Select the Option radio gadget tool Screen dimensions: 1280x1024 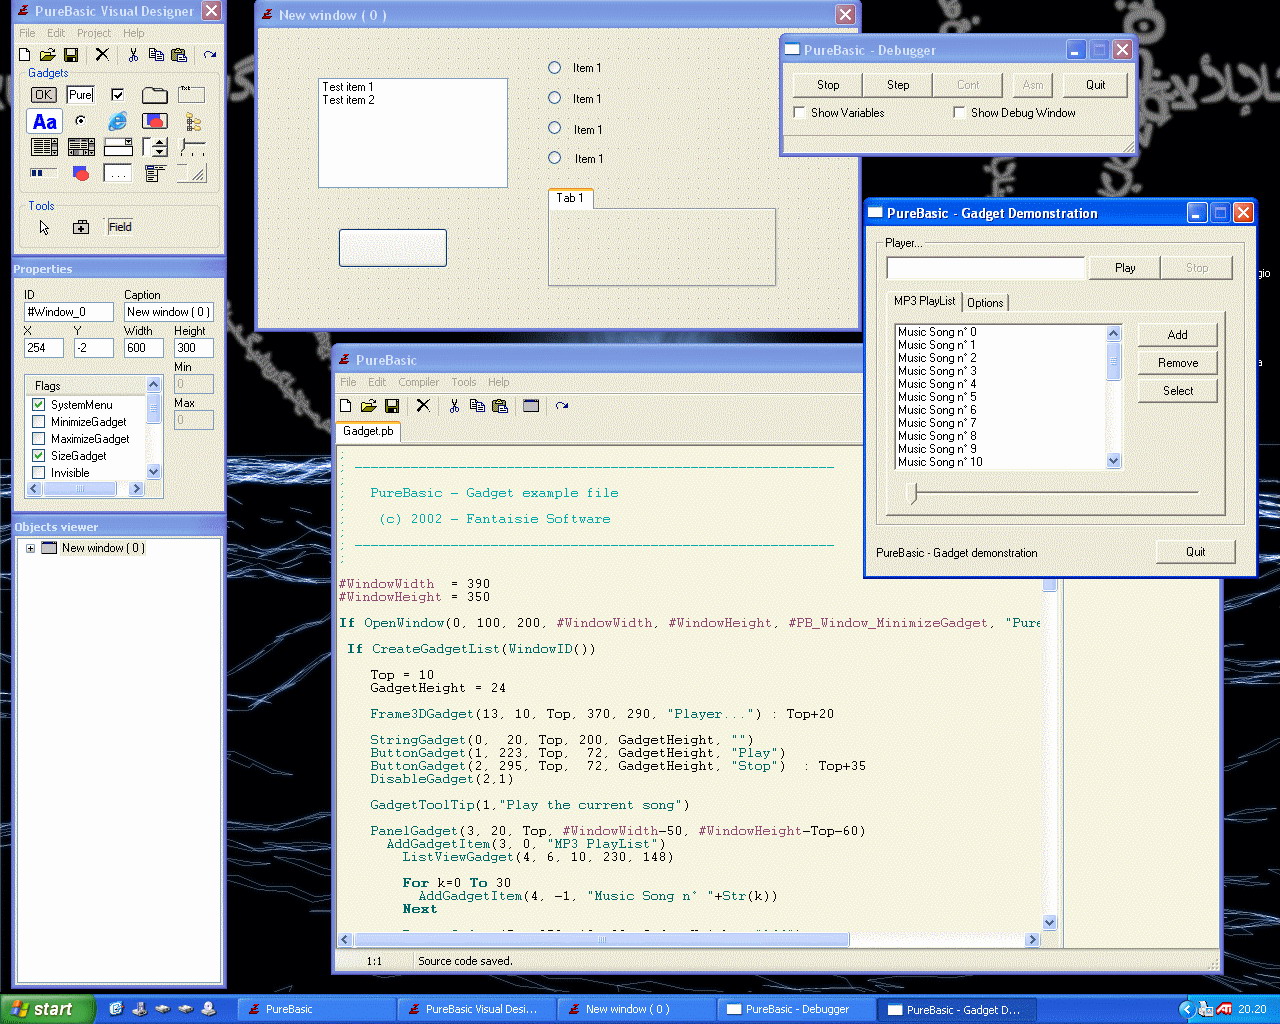pyautogui.click(x=81, y=121)
